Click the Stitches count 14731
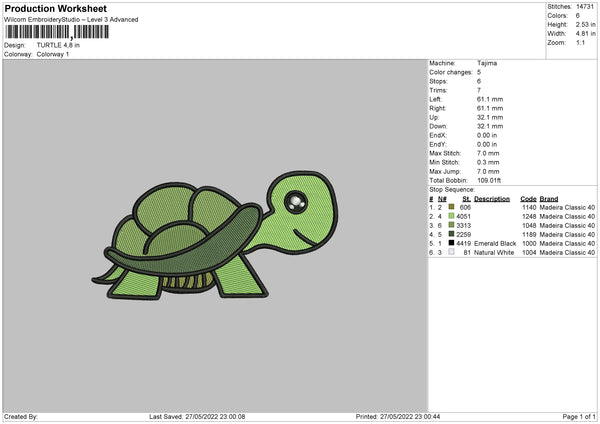The image size is (600, 424). 586,6
